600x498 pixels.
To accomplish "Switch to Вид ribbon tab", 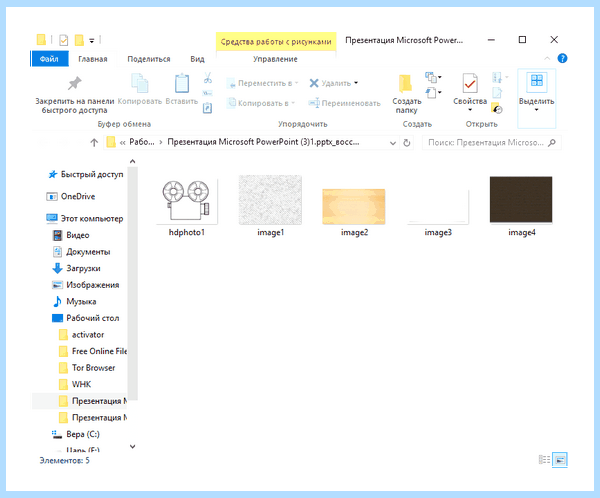I will 197,59.
